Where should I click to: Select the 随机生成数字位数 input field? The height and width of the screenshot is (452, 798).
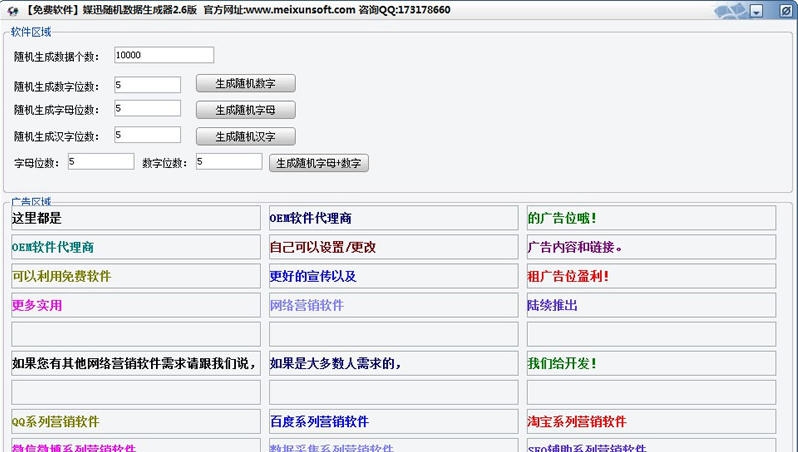pyautogui.click(x=147, y=85)
